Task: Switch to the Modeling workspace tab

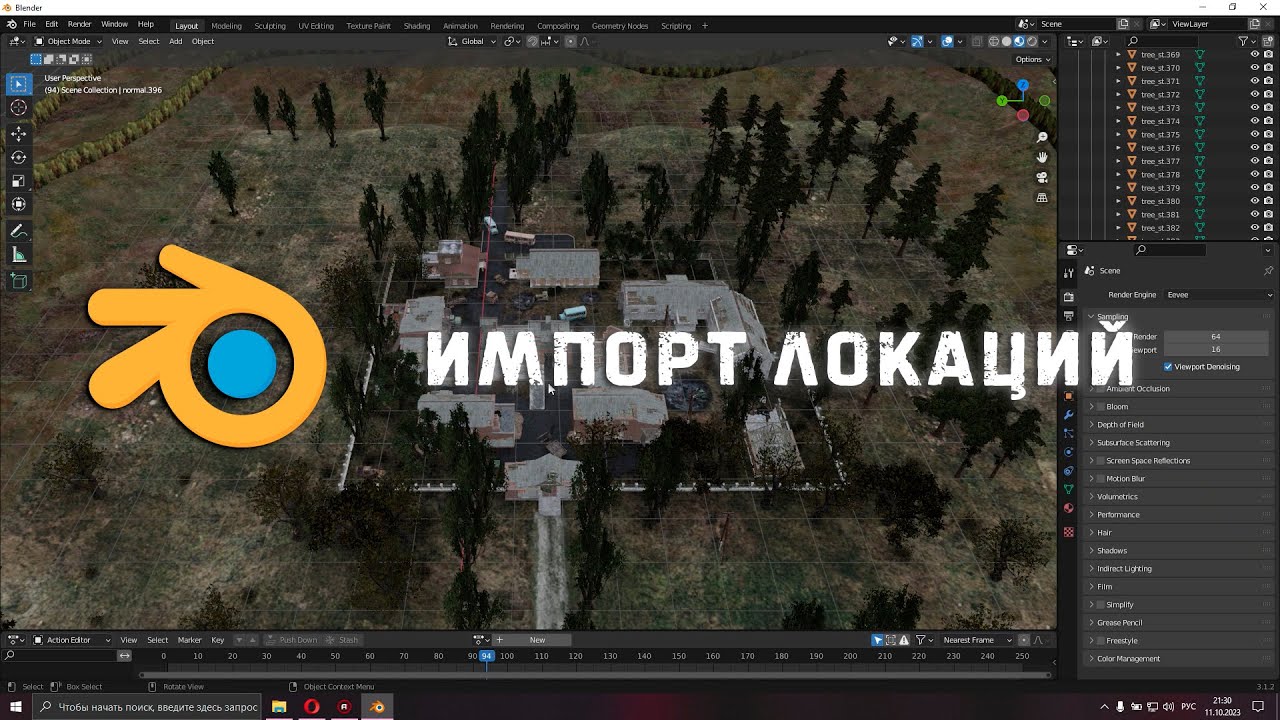Action: [x=226, y=26]
